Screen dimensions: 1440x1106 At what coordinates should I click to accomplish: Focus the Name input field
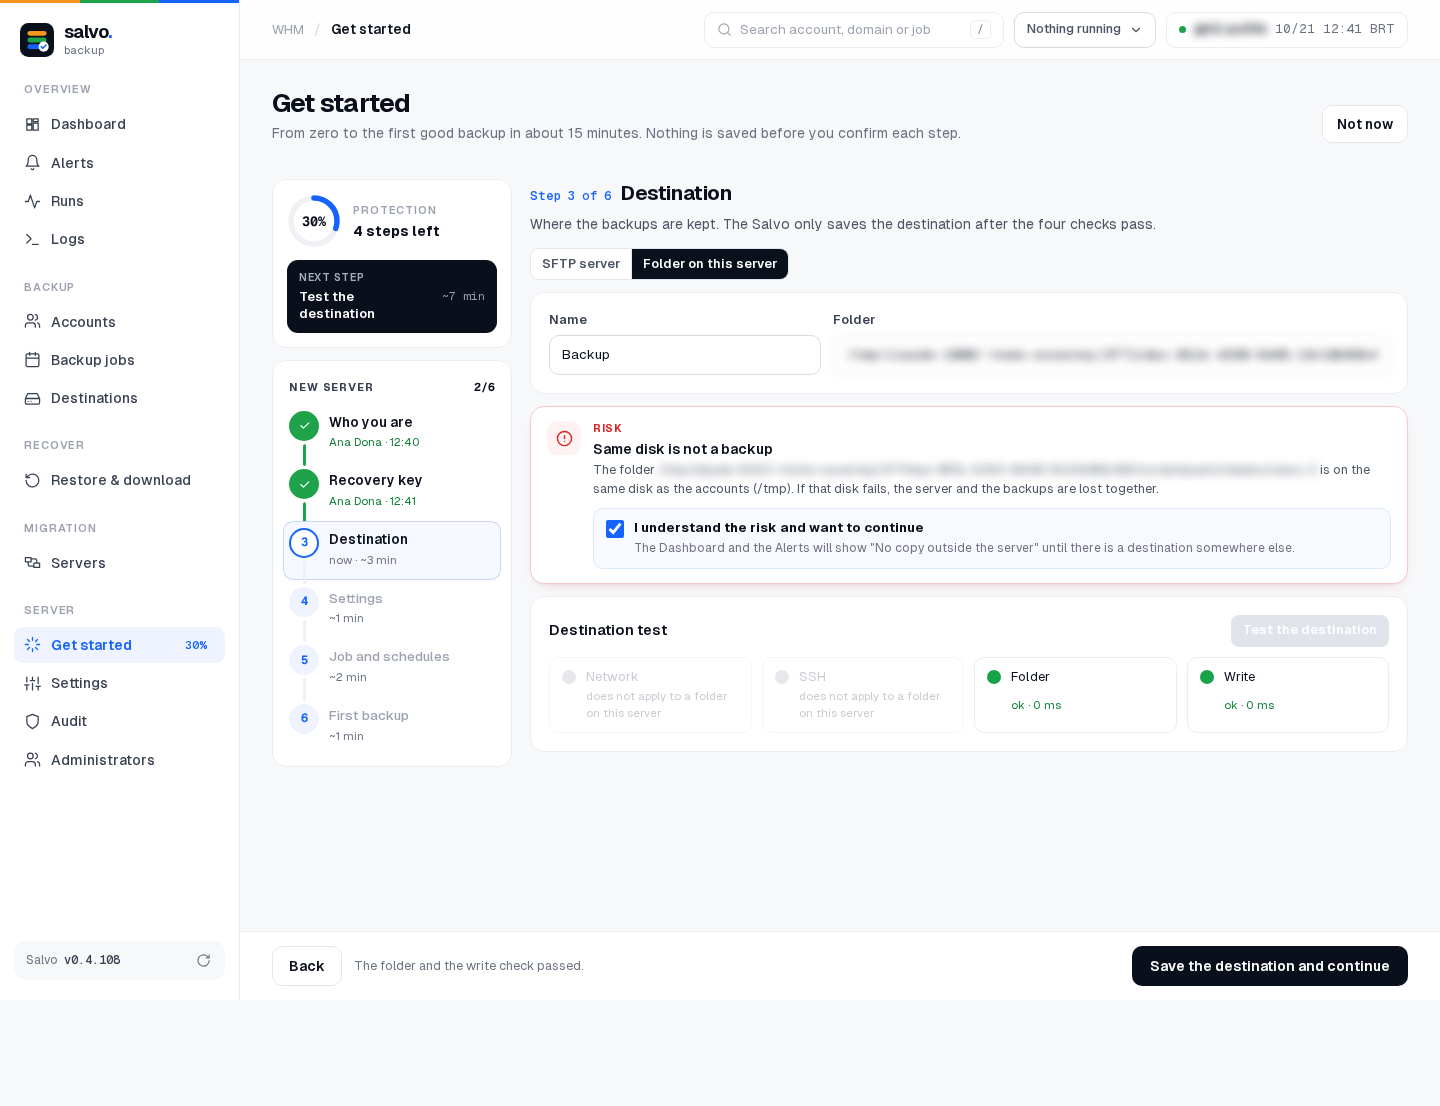coord(685,355)
